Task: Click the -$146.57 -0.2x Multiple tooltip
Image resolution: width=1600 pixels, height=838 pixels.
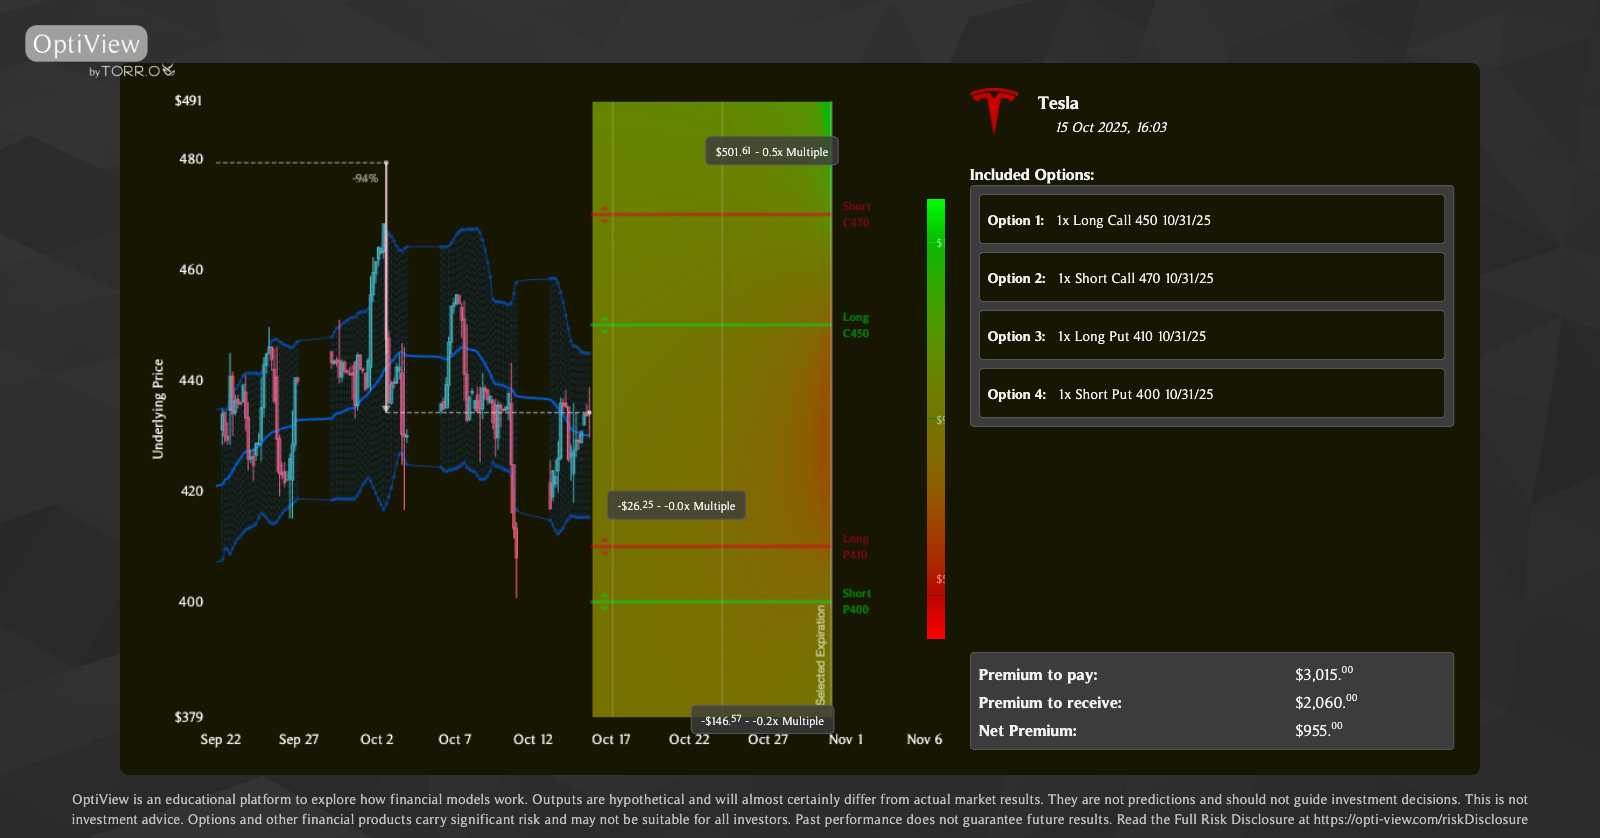Action: [x=762, y=721]
